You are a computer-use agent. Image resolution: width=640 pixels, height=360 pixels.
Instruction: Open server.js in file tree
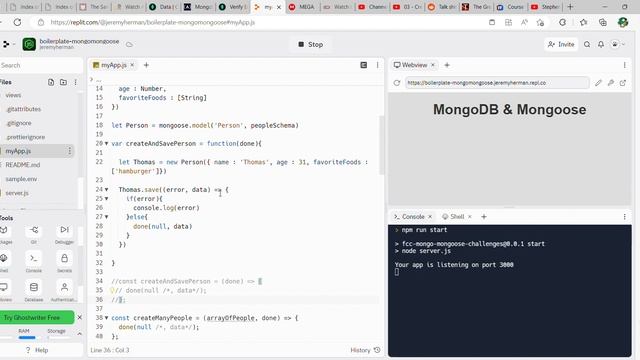17,193
